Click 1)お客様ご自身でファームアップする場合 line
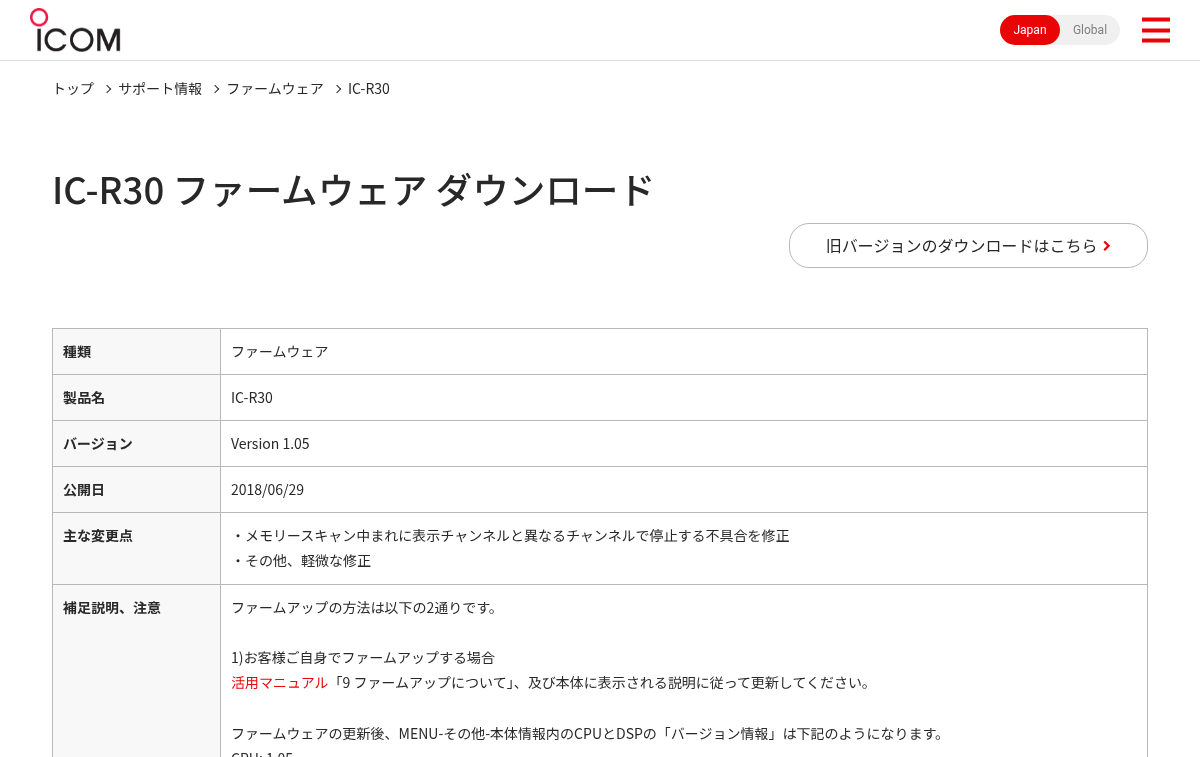Screen dimensions: 1200x757 pos(363,657)
